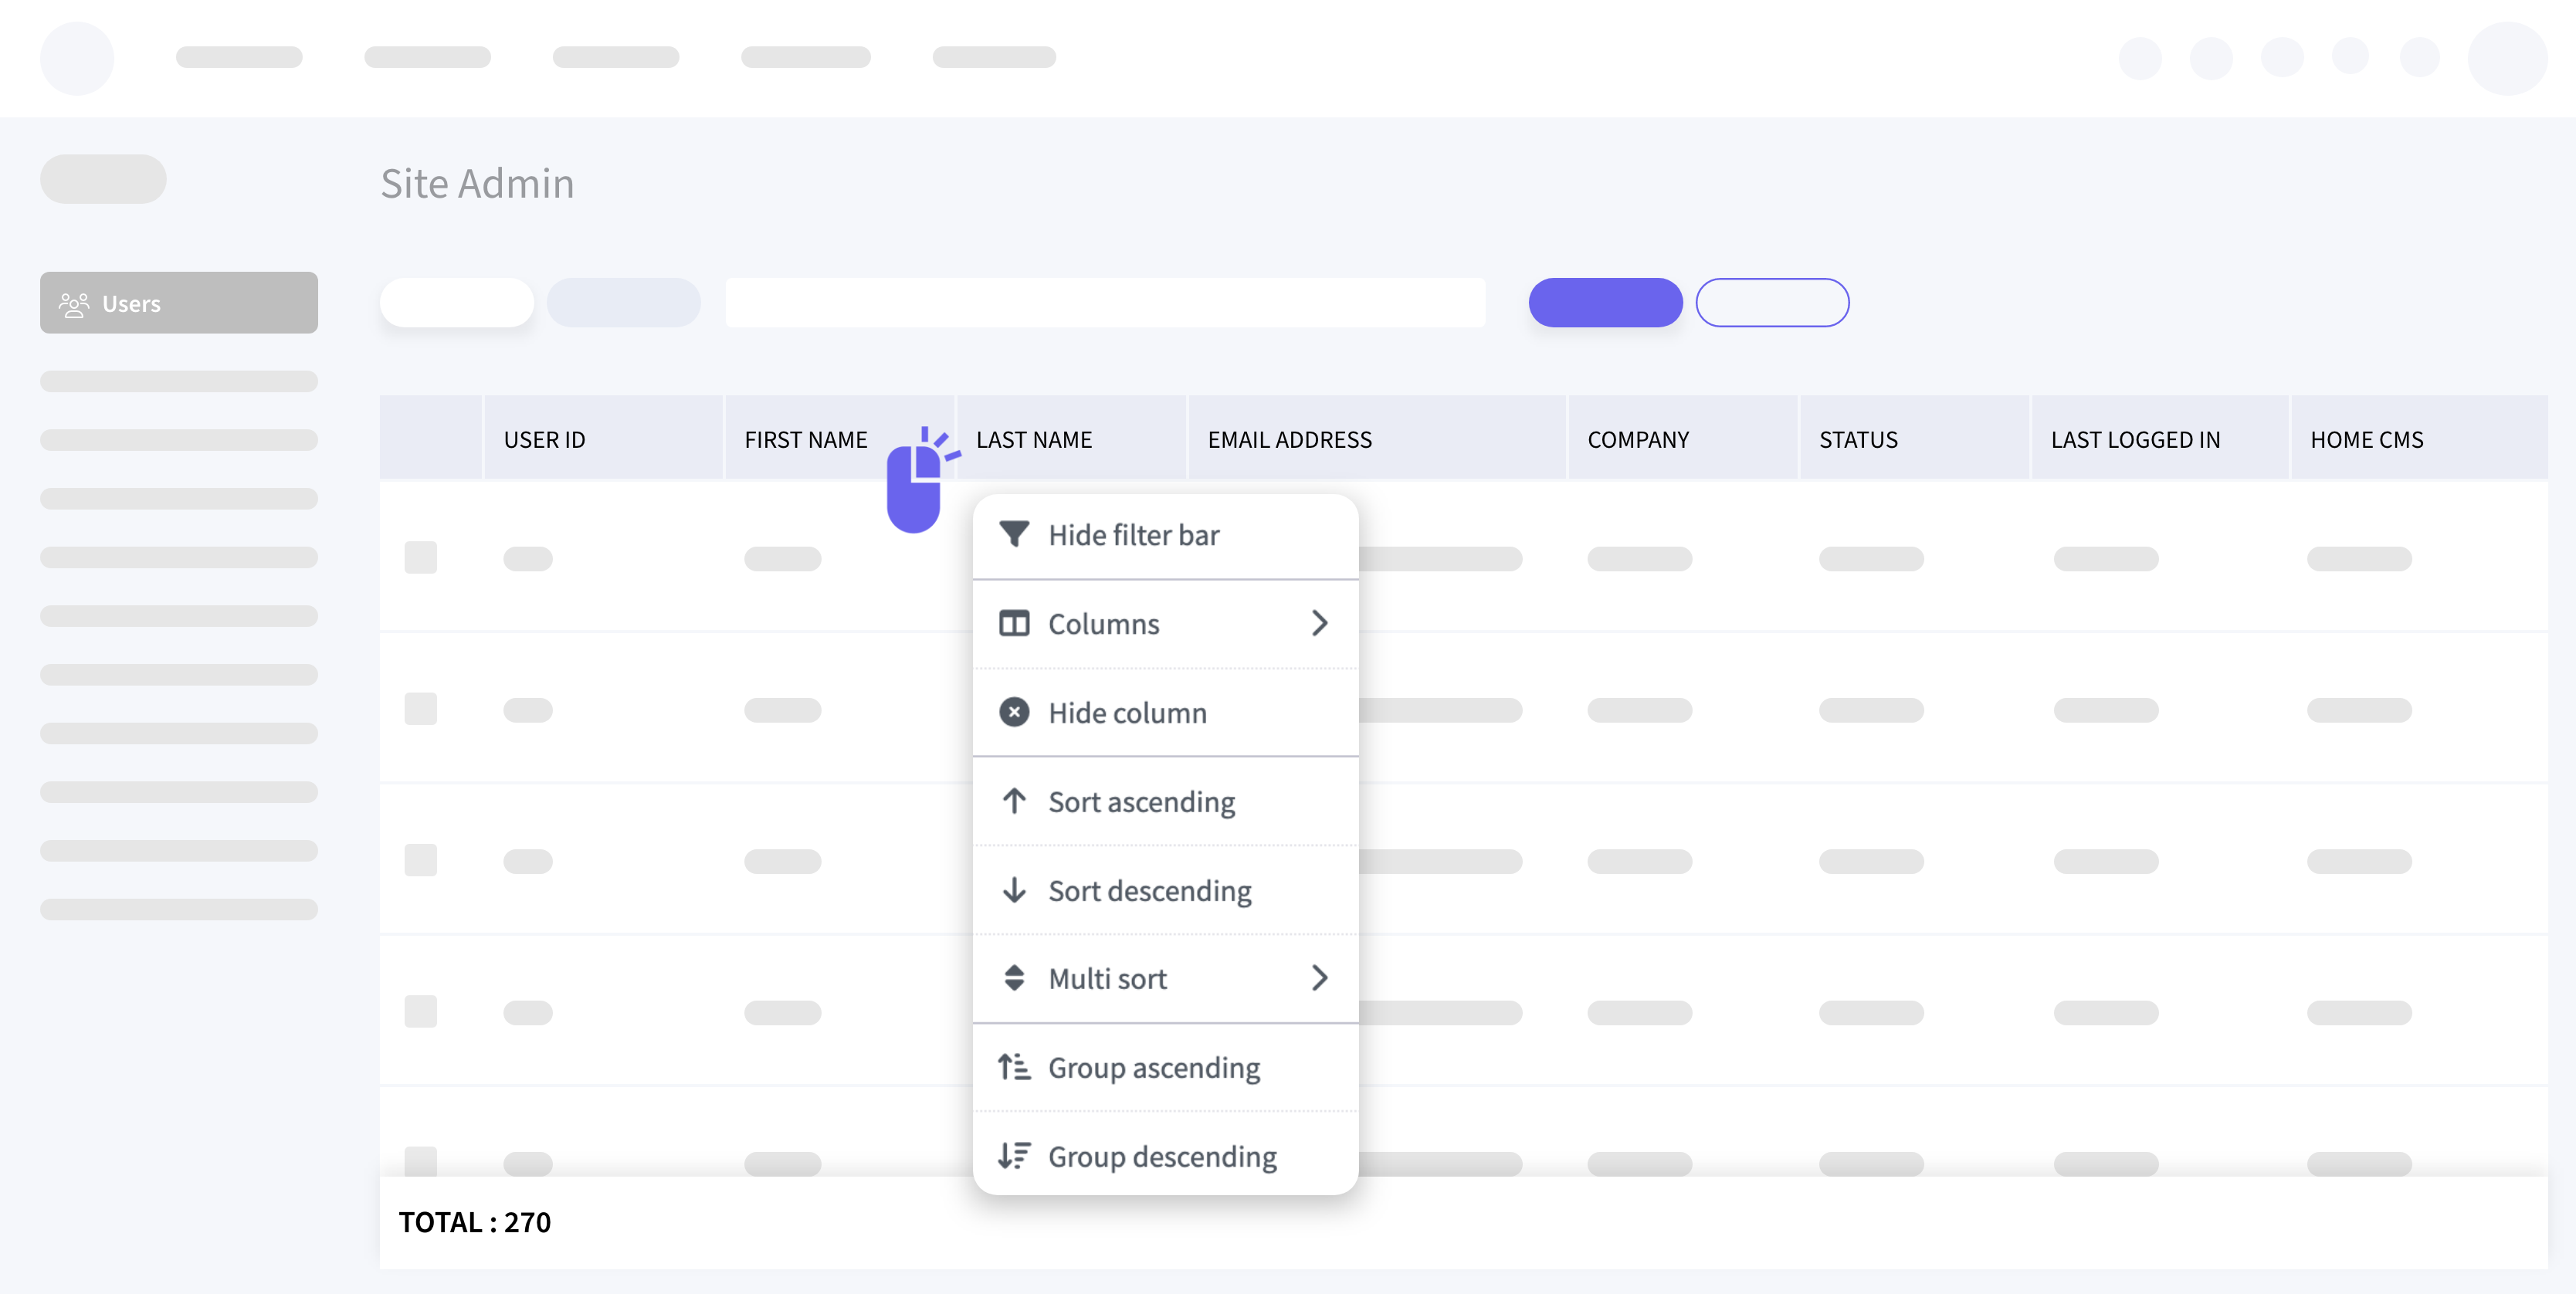Image resolution: width=2576 pixels, height=1294 pixels.
Task: Select the third row's checkbox
Action: point(420,860)
